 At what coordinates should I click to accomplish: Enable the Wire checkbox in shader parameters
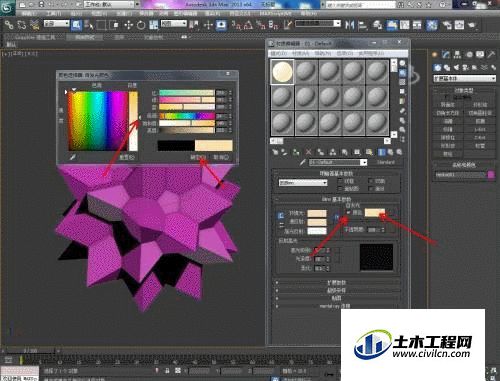click(340, 181)
